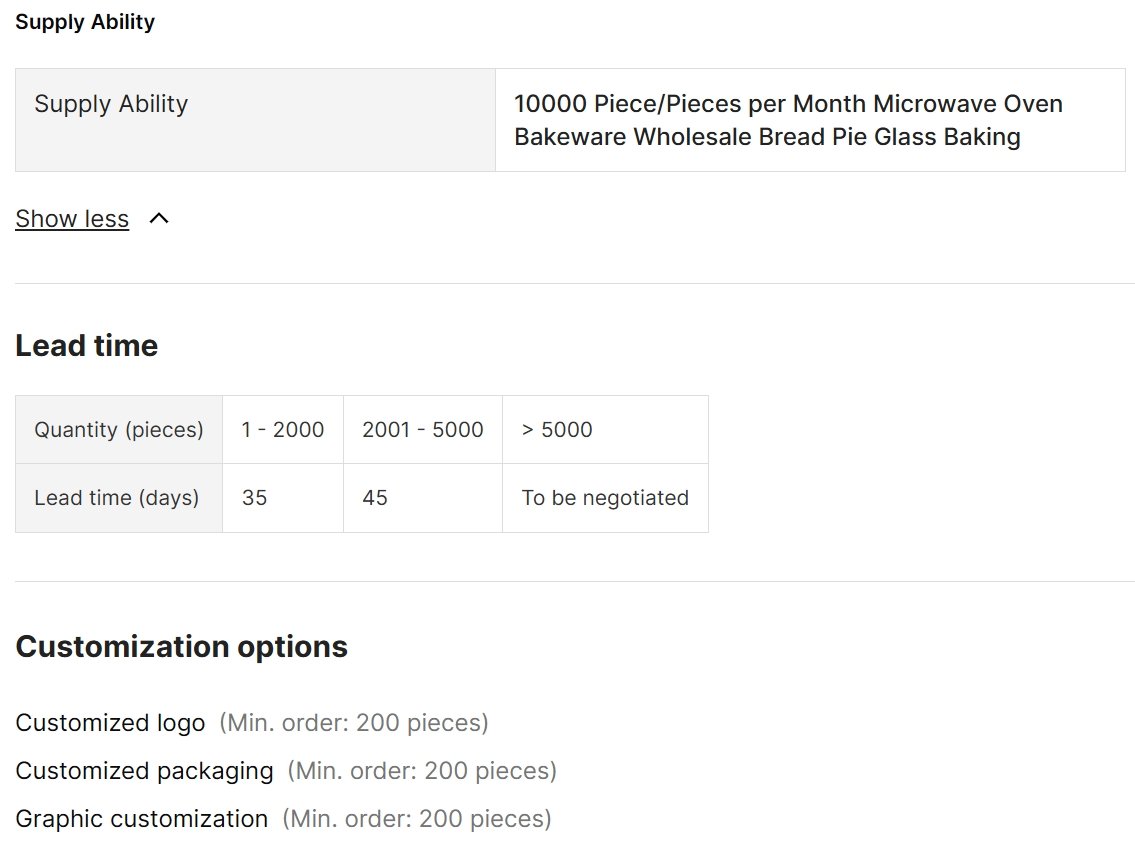Click the To be negotiated cell
The height and width of the screenshot is (856, 1135).
(x=606, y=498)
